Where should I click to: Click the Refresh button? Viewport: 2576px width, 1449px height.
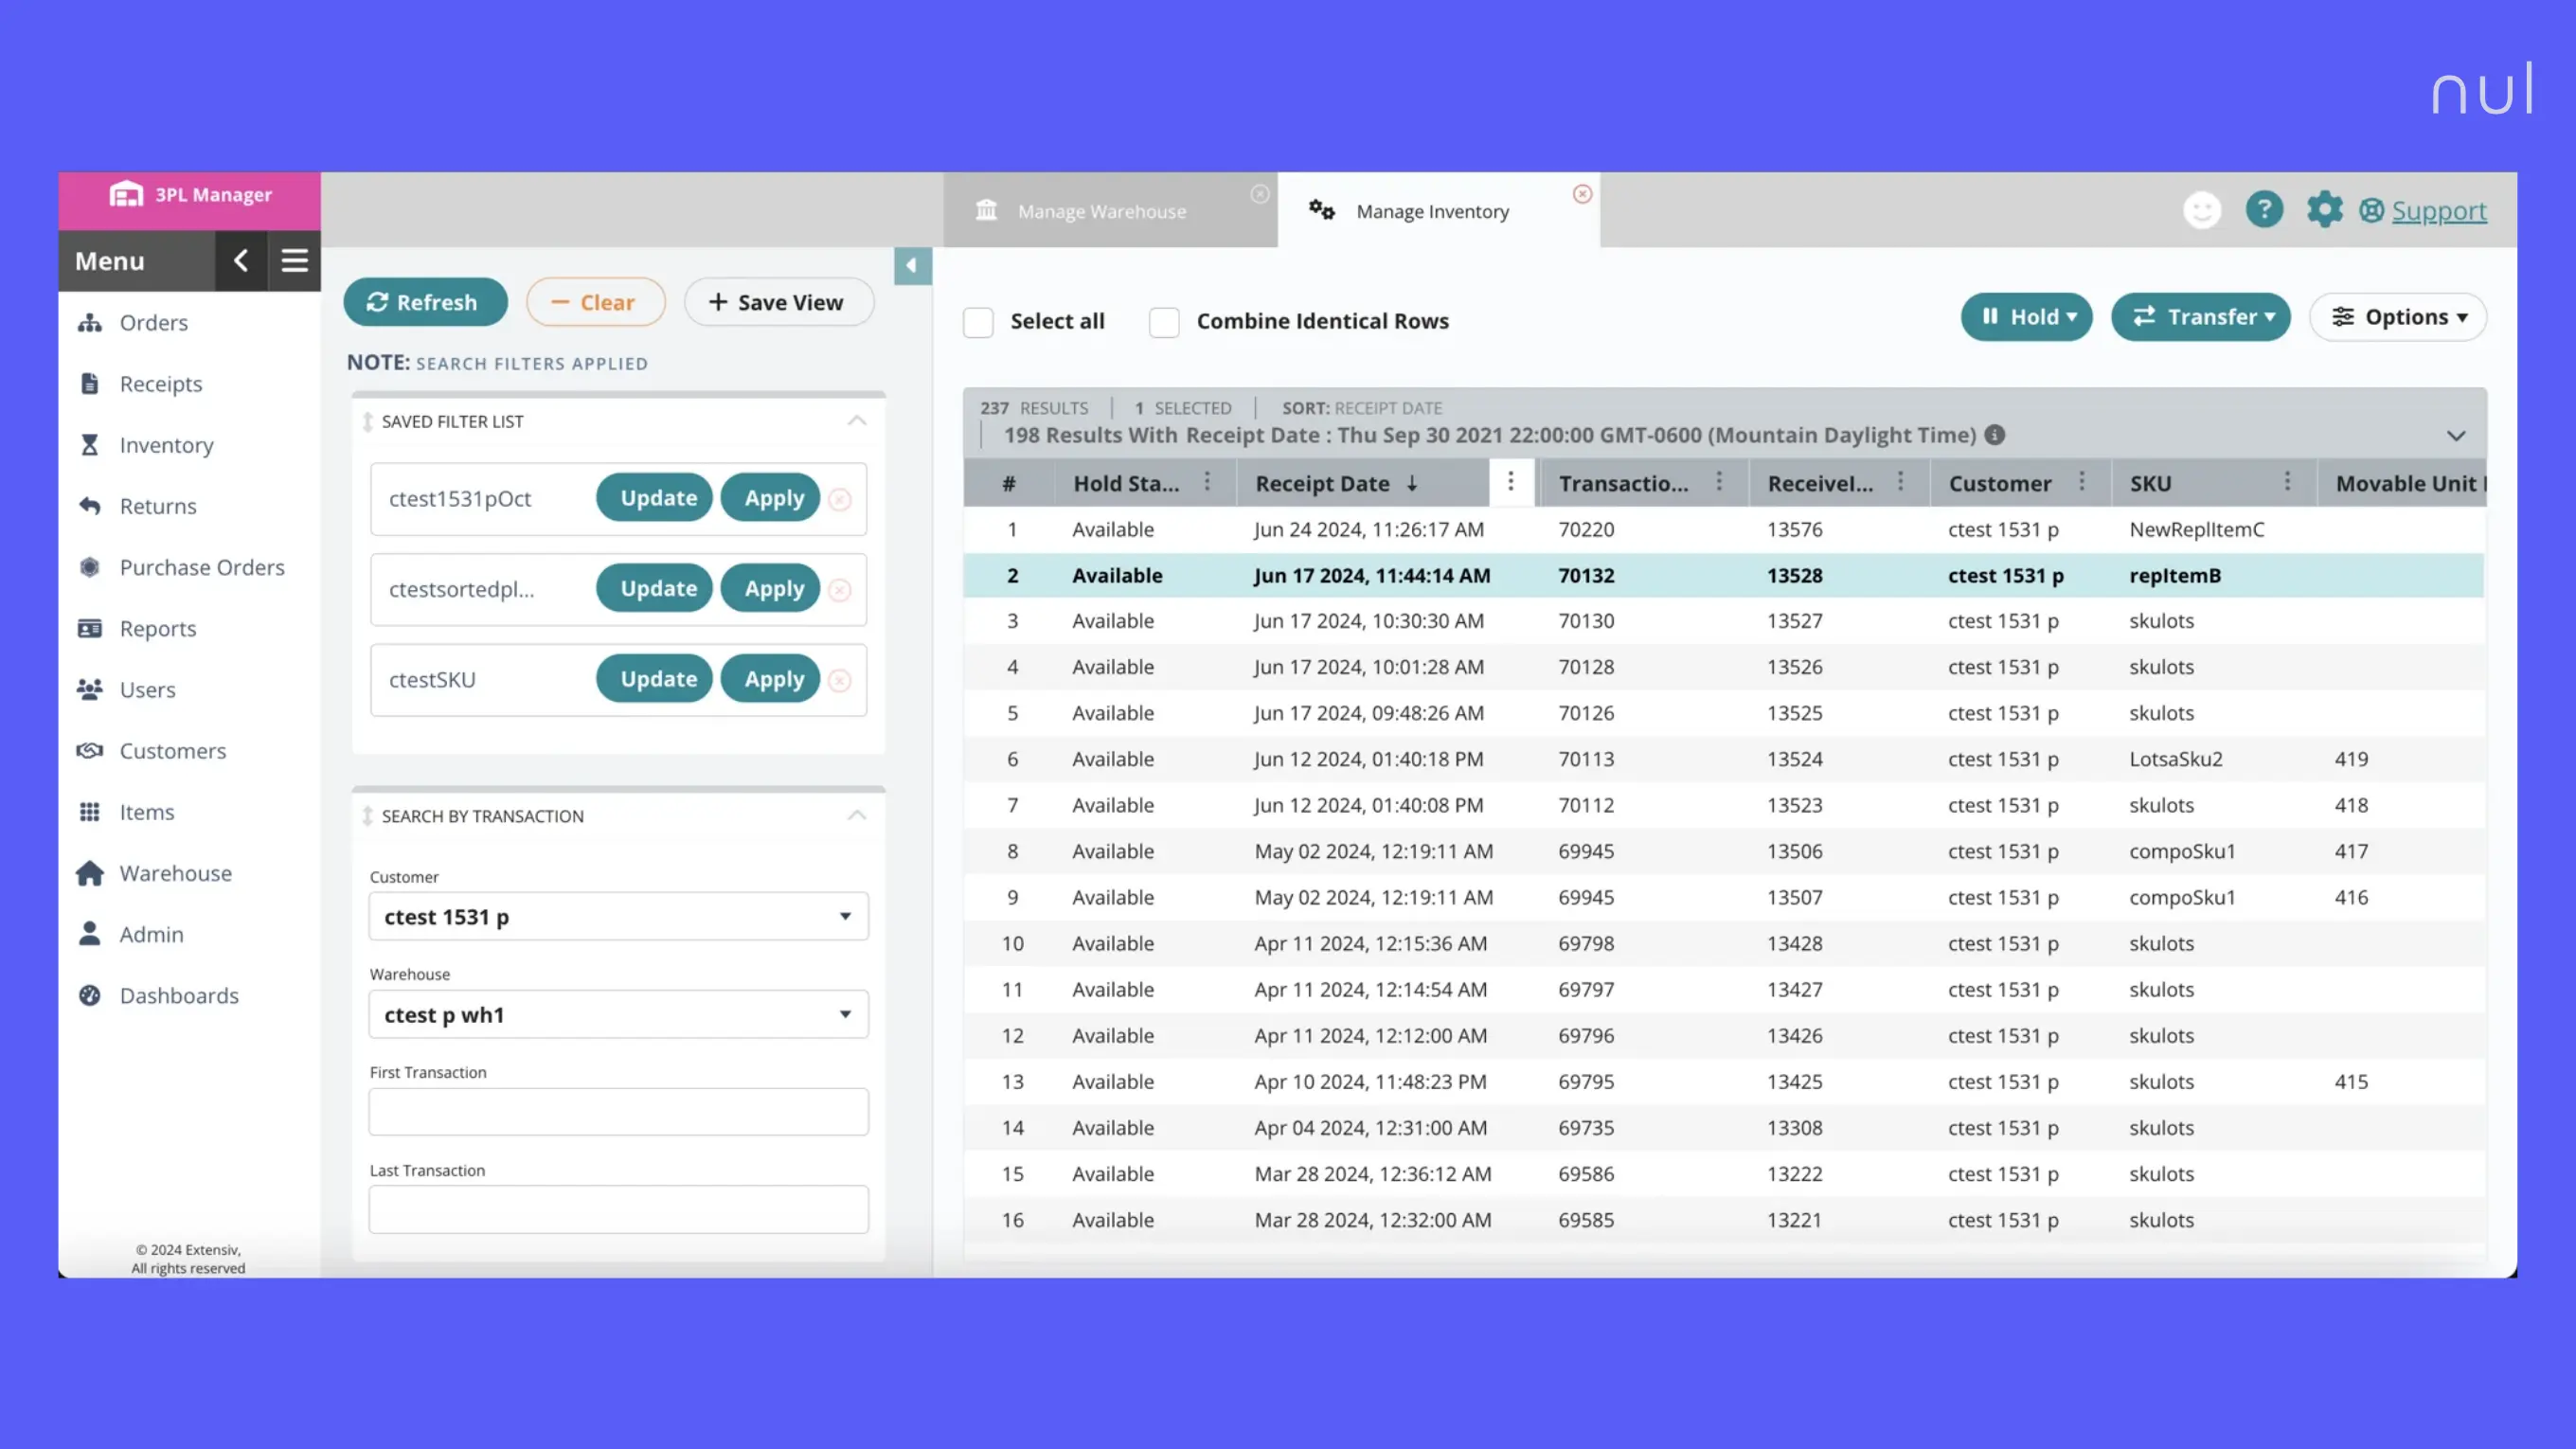point(425,302)
